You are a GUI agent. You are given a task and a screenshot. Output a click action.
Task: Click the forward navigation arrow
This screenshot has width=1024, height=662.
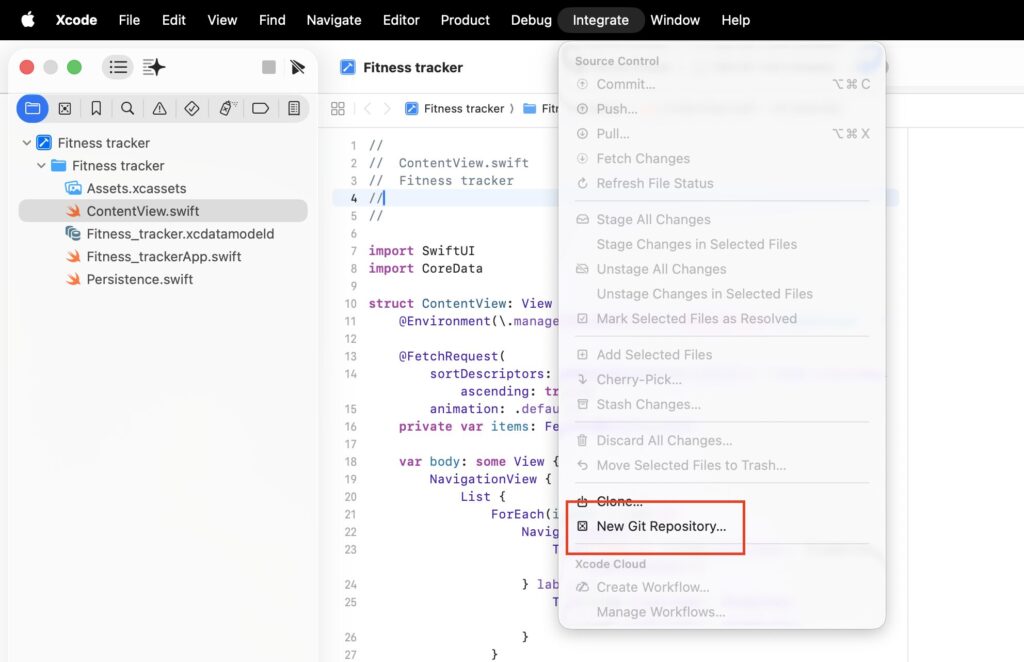tap(389, 108)
